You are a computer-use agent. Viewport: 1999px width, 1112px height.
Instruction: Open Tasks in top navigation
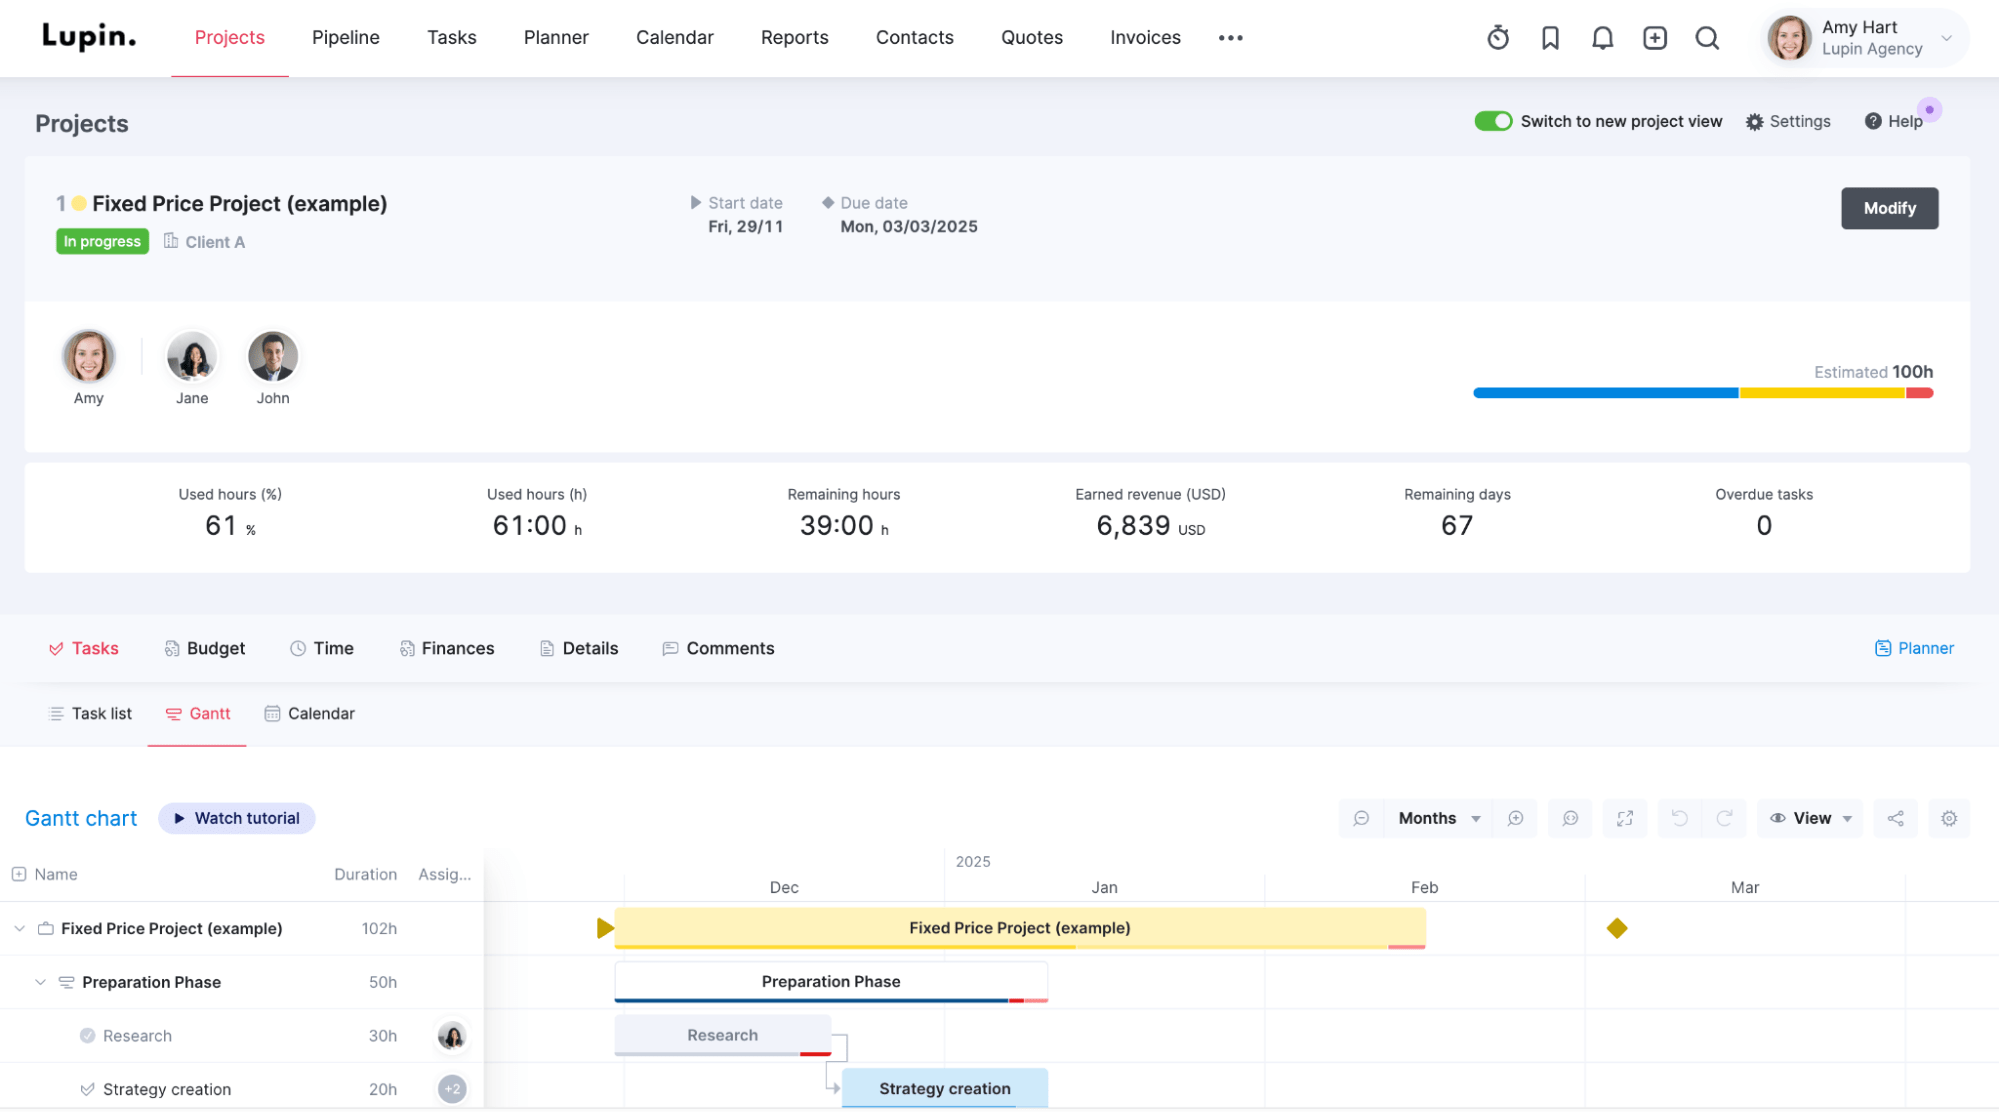click(451, 38)
